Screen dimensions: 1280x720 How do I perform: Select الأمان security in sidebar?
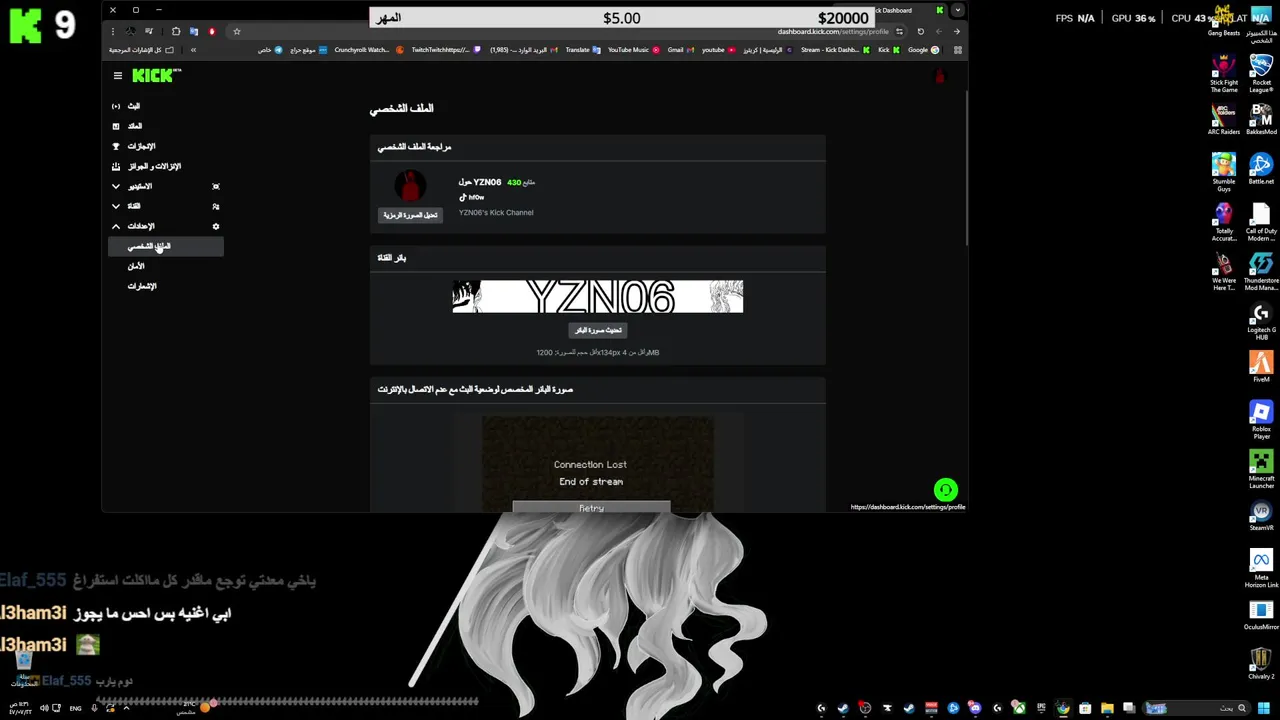tap(136, 266)
